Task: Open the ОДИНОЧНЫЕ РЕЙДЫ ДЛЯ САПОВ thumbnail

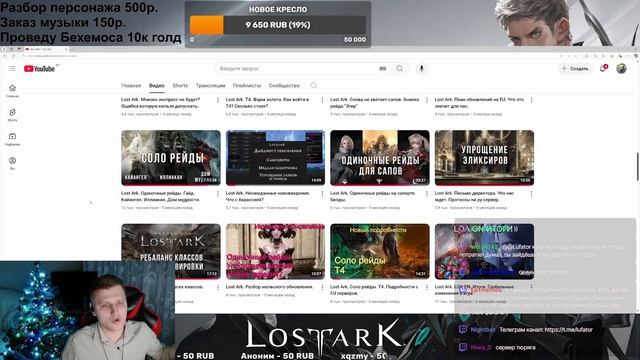Action: tap(380, 158)
